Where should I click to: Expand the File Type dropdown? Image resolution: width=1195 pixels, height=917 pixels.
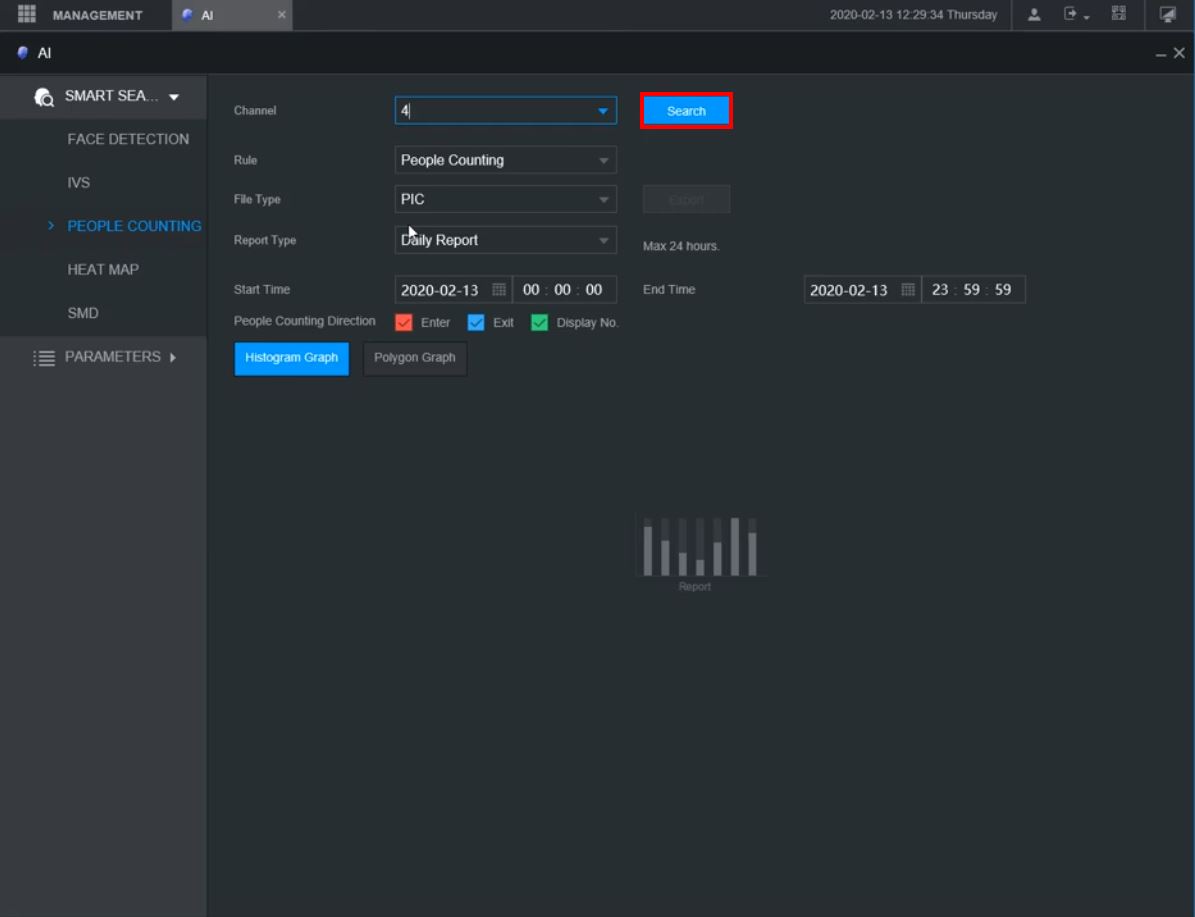[603, 199]
